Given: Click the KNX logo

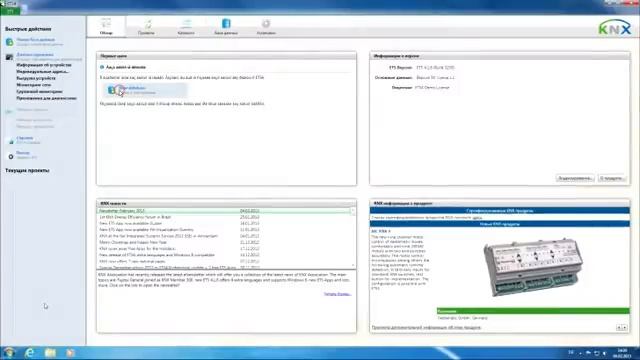Looking at the screenshot, I should [x=615, y=27].
